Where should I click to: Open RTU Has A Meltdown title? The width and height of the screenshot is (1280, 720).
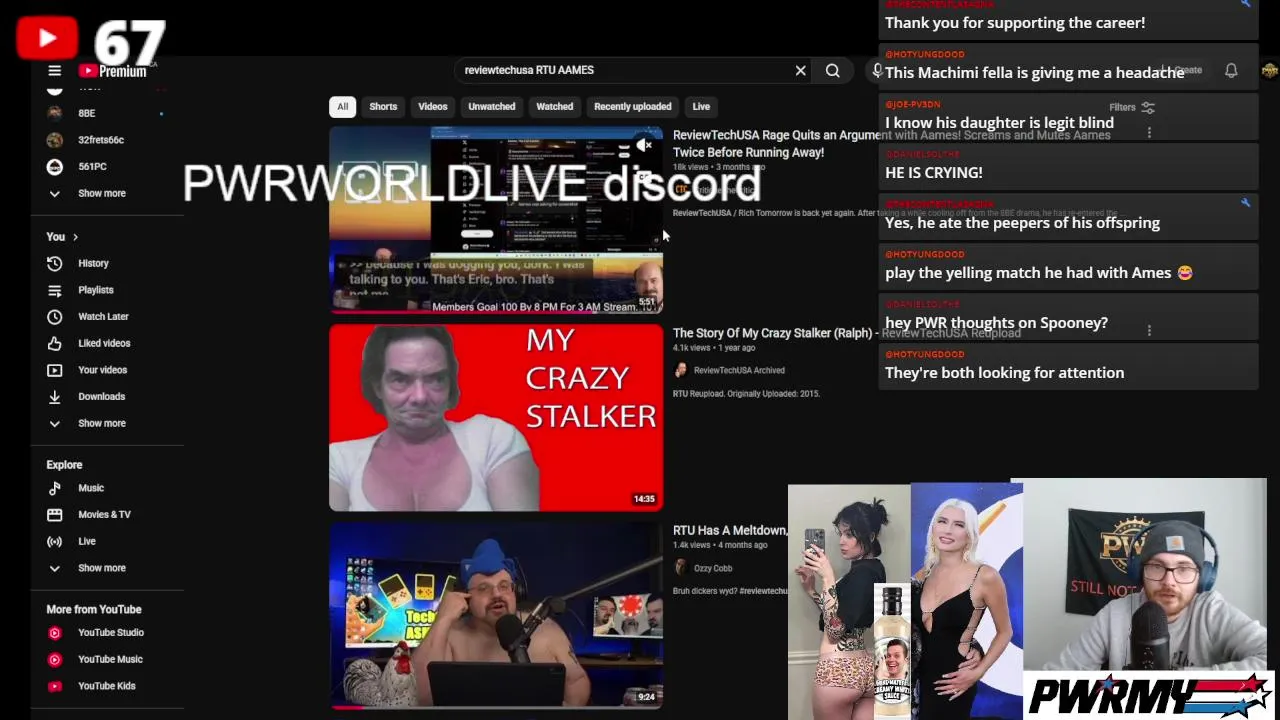(x=729, y=531)
